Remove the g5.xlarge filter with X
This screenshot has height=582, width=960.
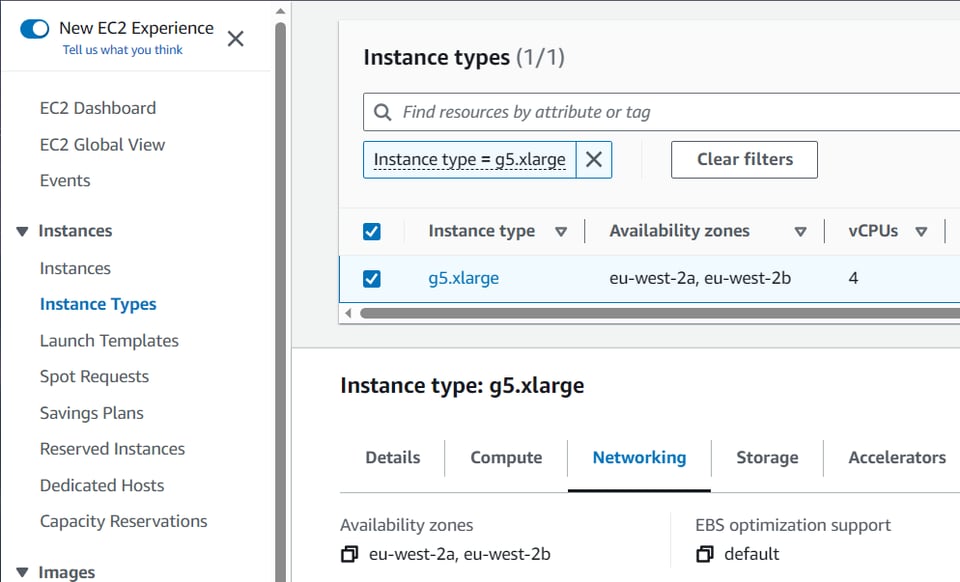coord(594,160)
